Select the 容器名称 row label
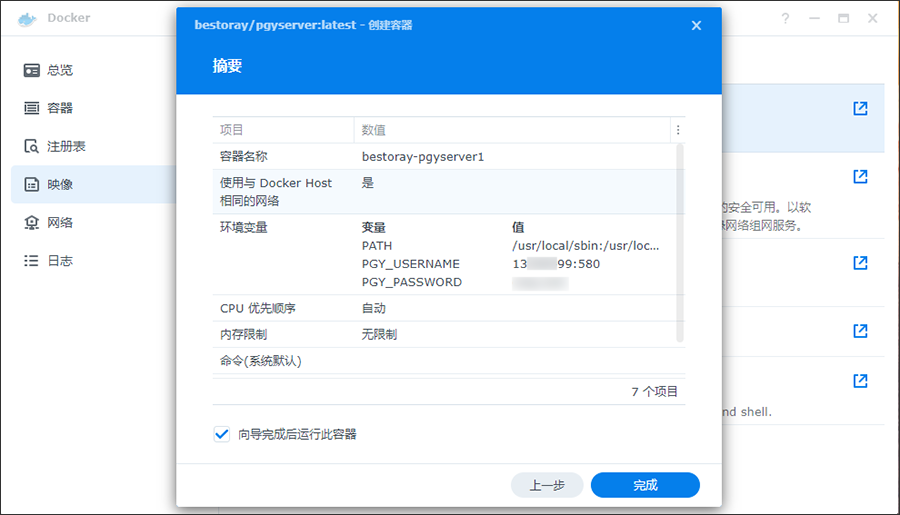Viewport: 900px width, 515px height. [243, 156]
